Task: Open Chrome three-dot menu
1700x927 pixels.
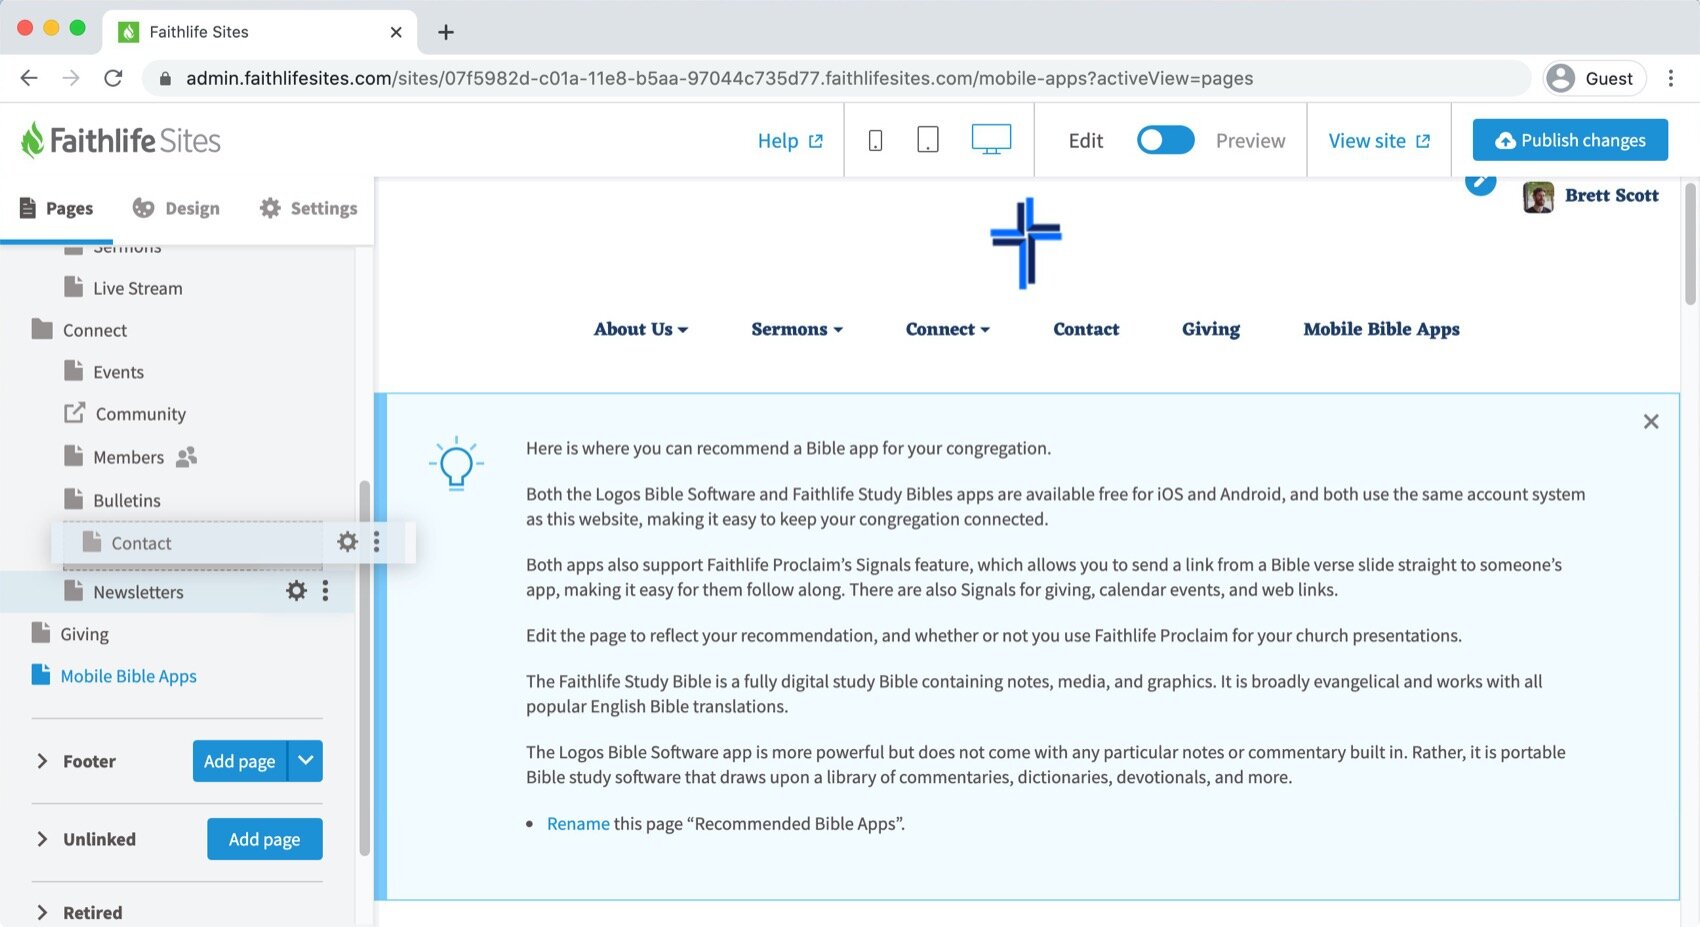Action: pyautogui.click(x=1670, y=78)
